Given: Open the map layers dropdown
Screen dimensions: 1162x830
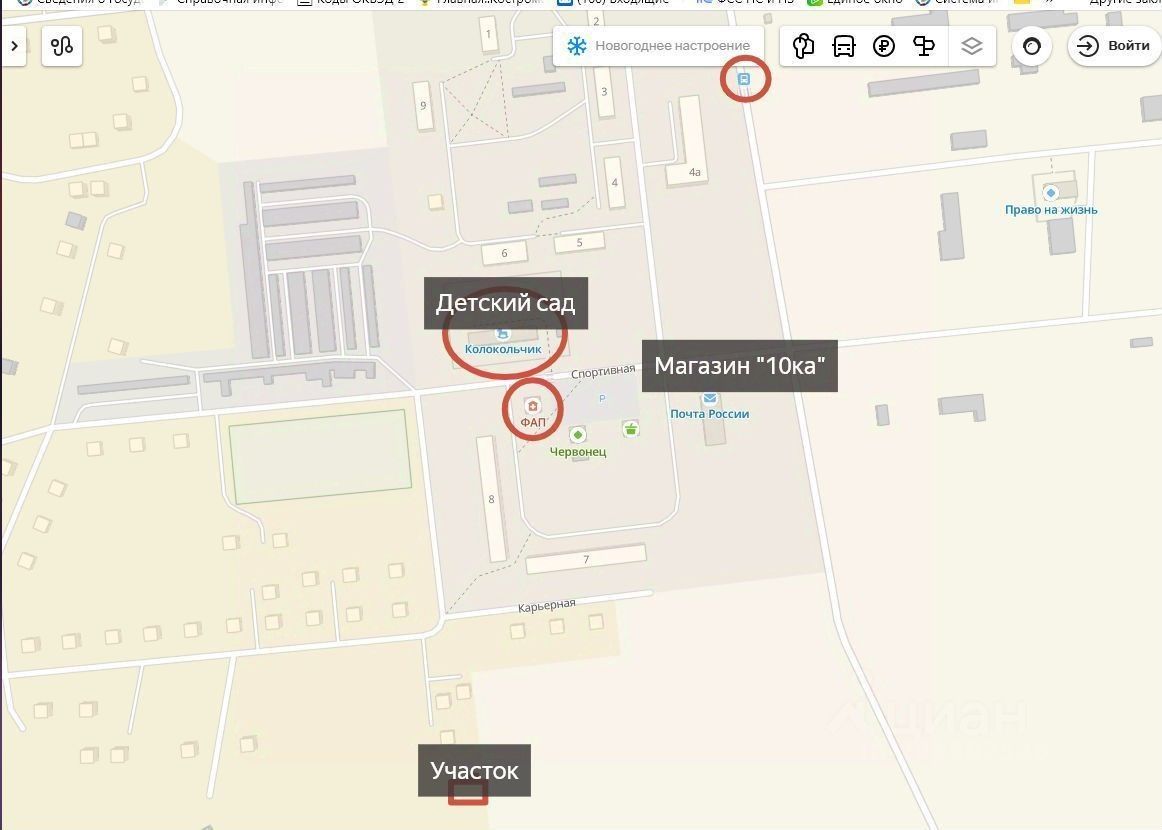Looking at the screenshot, I should [972, 46].
